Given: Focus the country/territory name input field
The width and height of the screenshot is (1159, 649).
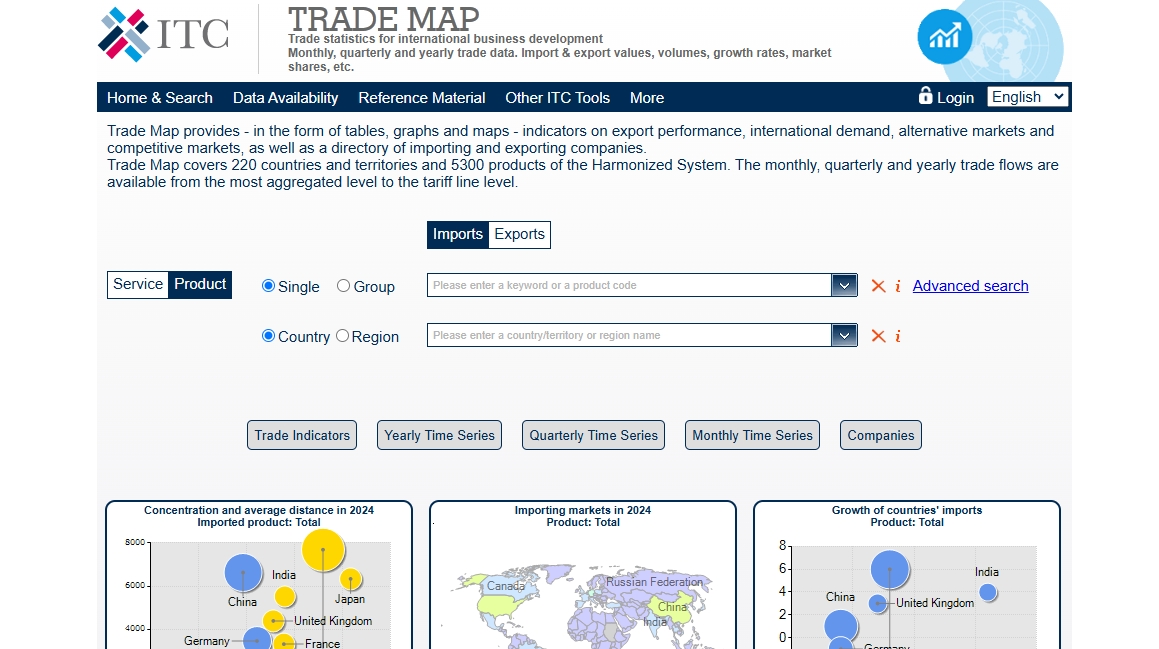Looking at the screenshot, I should 630,336.
